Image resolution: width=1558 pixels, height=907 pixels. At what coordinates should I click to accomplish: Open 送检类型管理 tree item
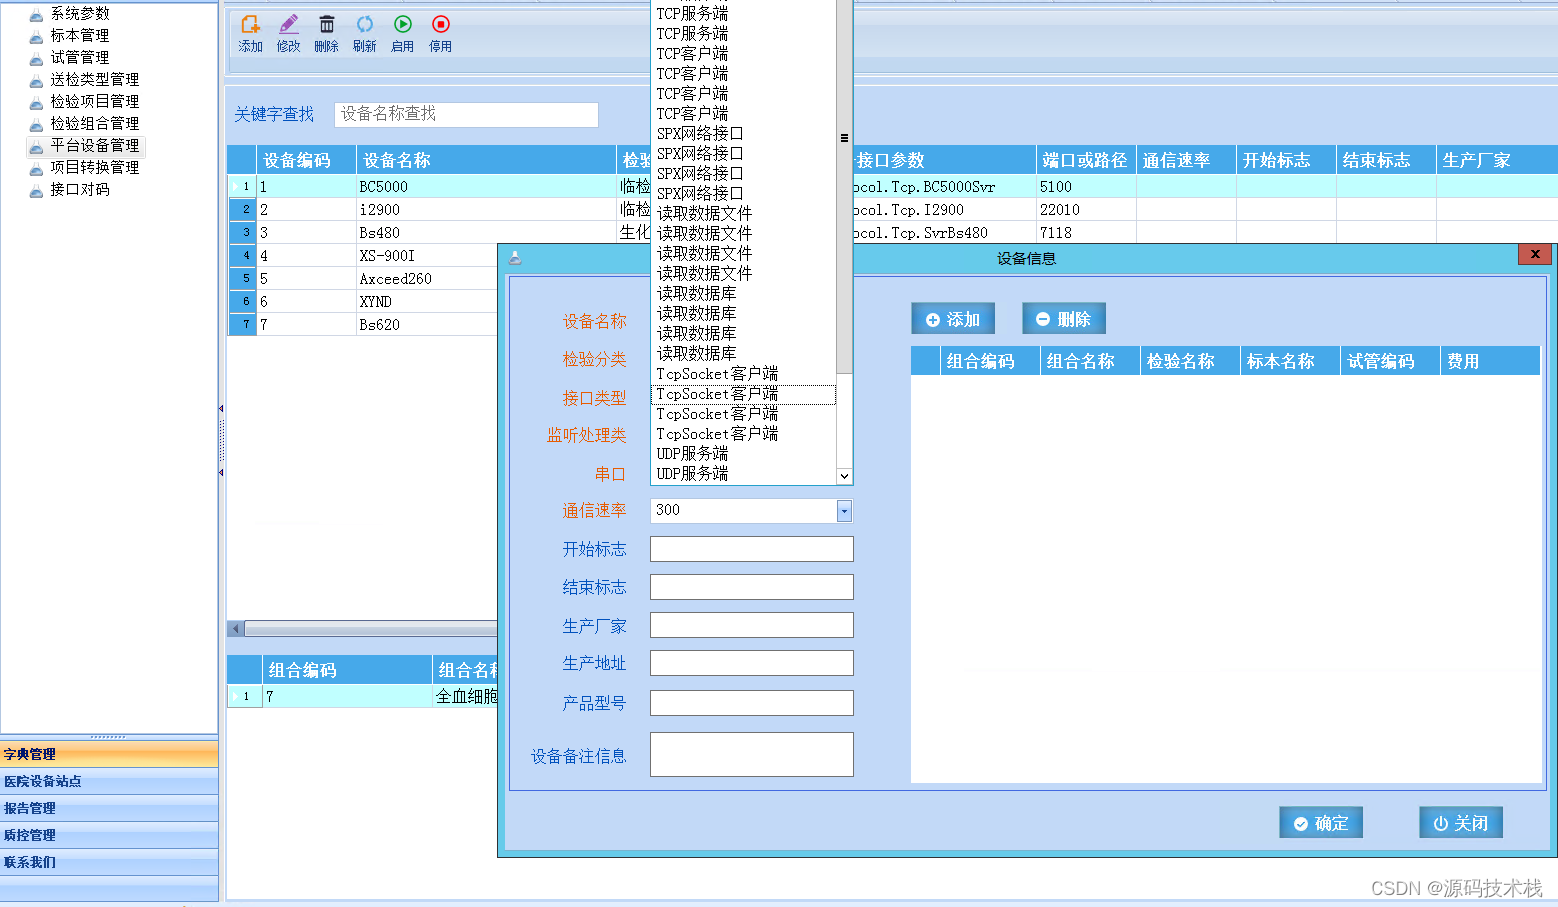pyautogui.click(x=95, y=79)
